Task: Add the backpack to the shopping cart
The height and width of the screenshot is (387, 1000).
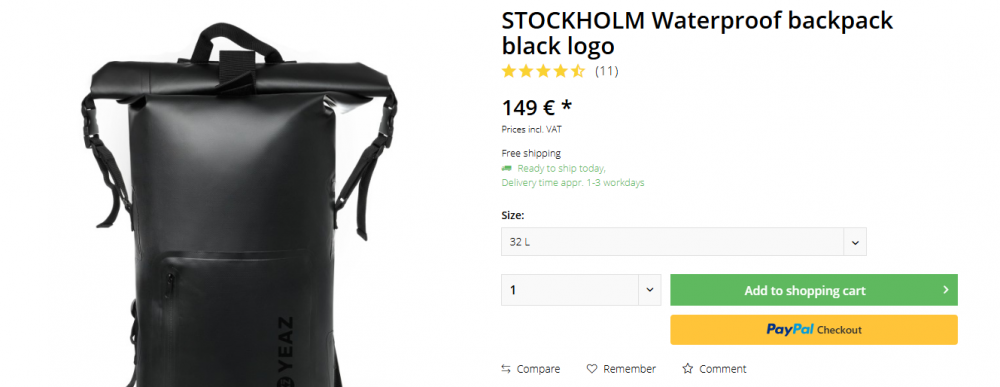Action: [814, 290]
